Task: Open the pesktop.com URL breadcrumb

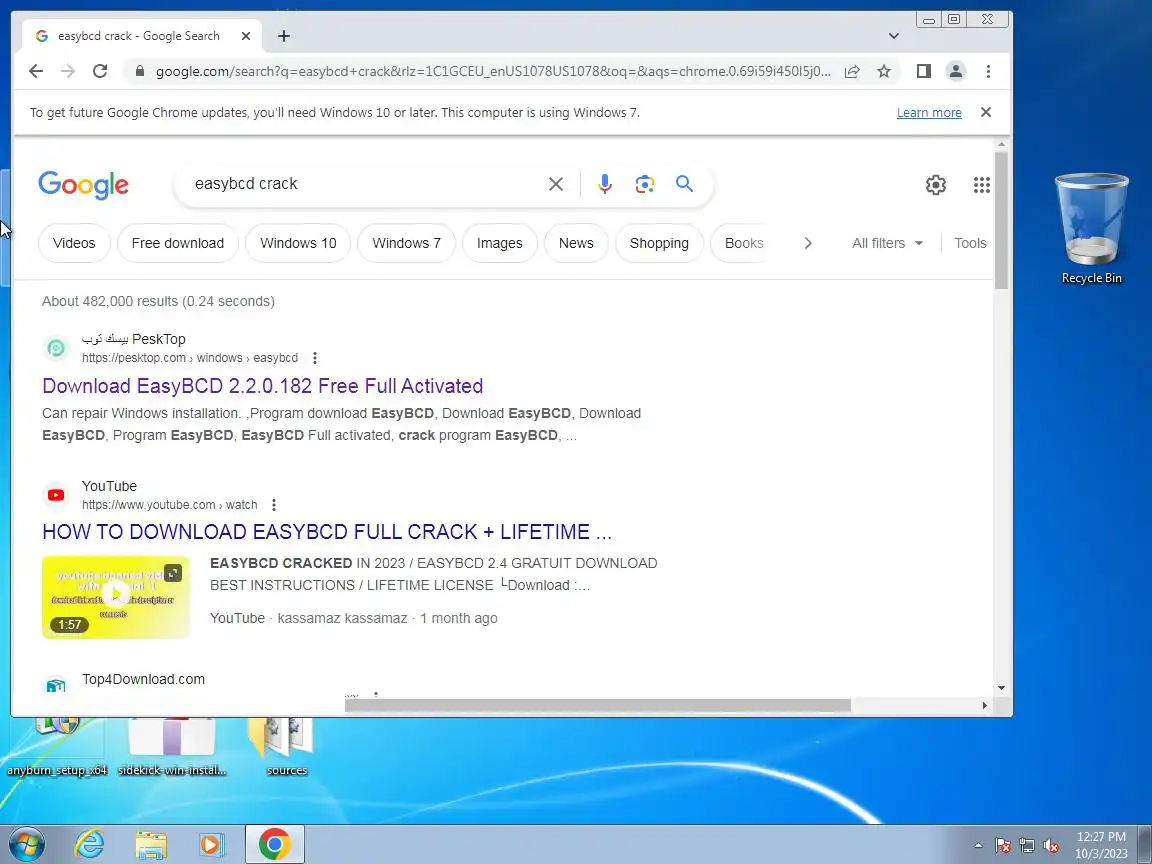Action: 190,358
